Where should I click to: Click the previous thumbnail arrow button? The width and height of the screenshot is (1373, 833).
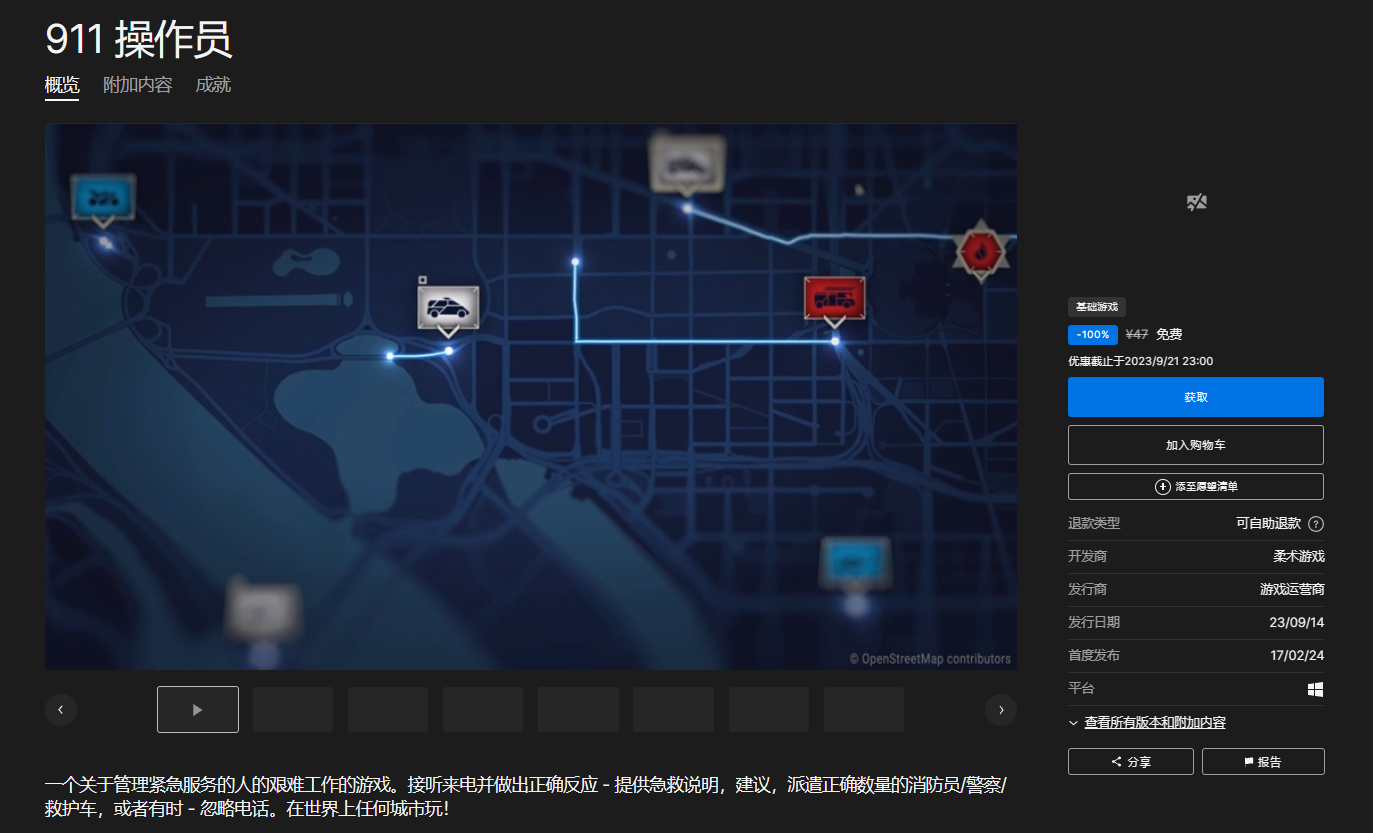[x=61, y=709]
